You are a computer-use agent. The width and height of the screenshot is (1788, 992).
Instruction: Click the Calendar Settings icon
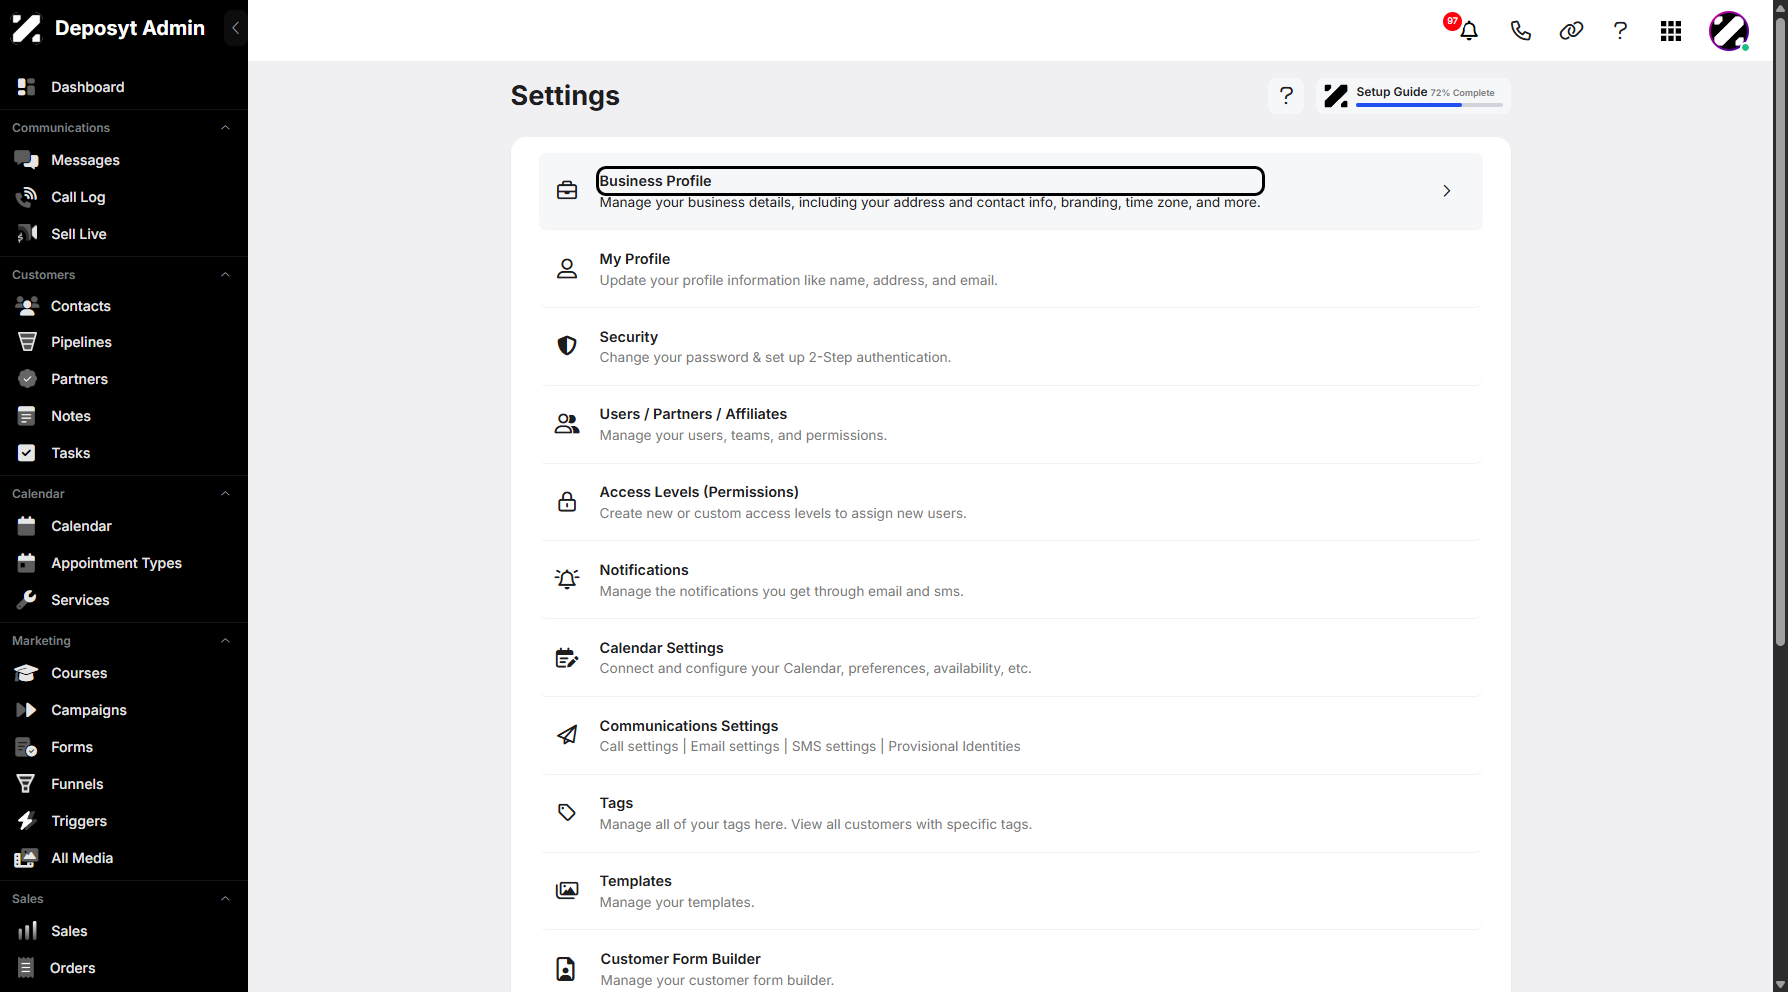[x=567, y=657]
